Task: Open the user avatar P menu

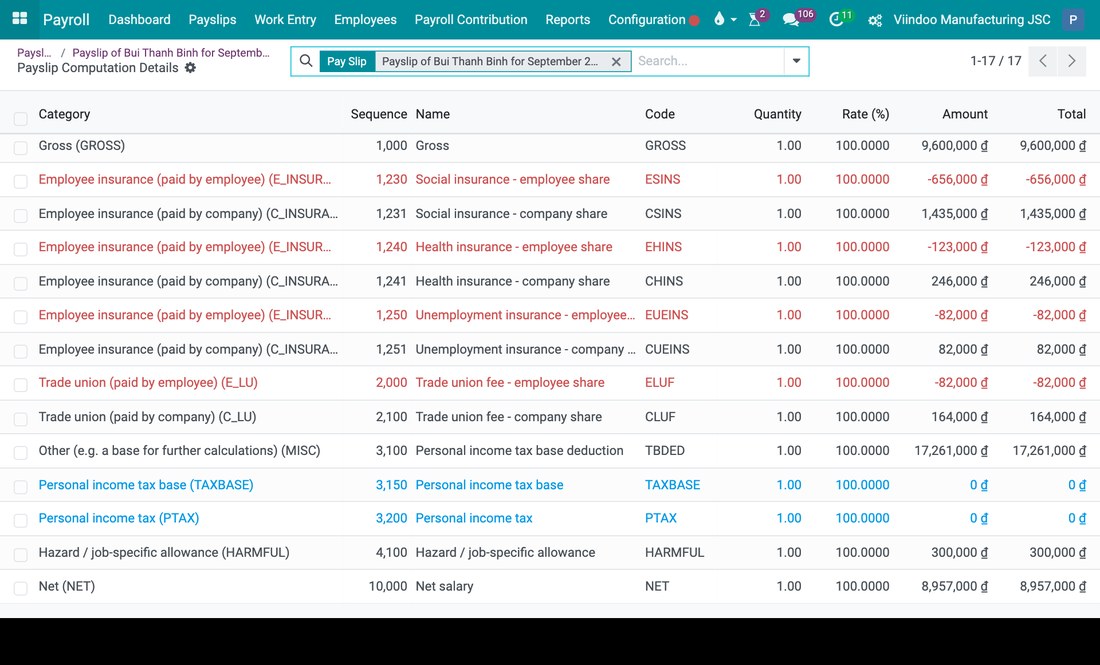Action: tap(1073, 20)
